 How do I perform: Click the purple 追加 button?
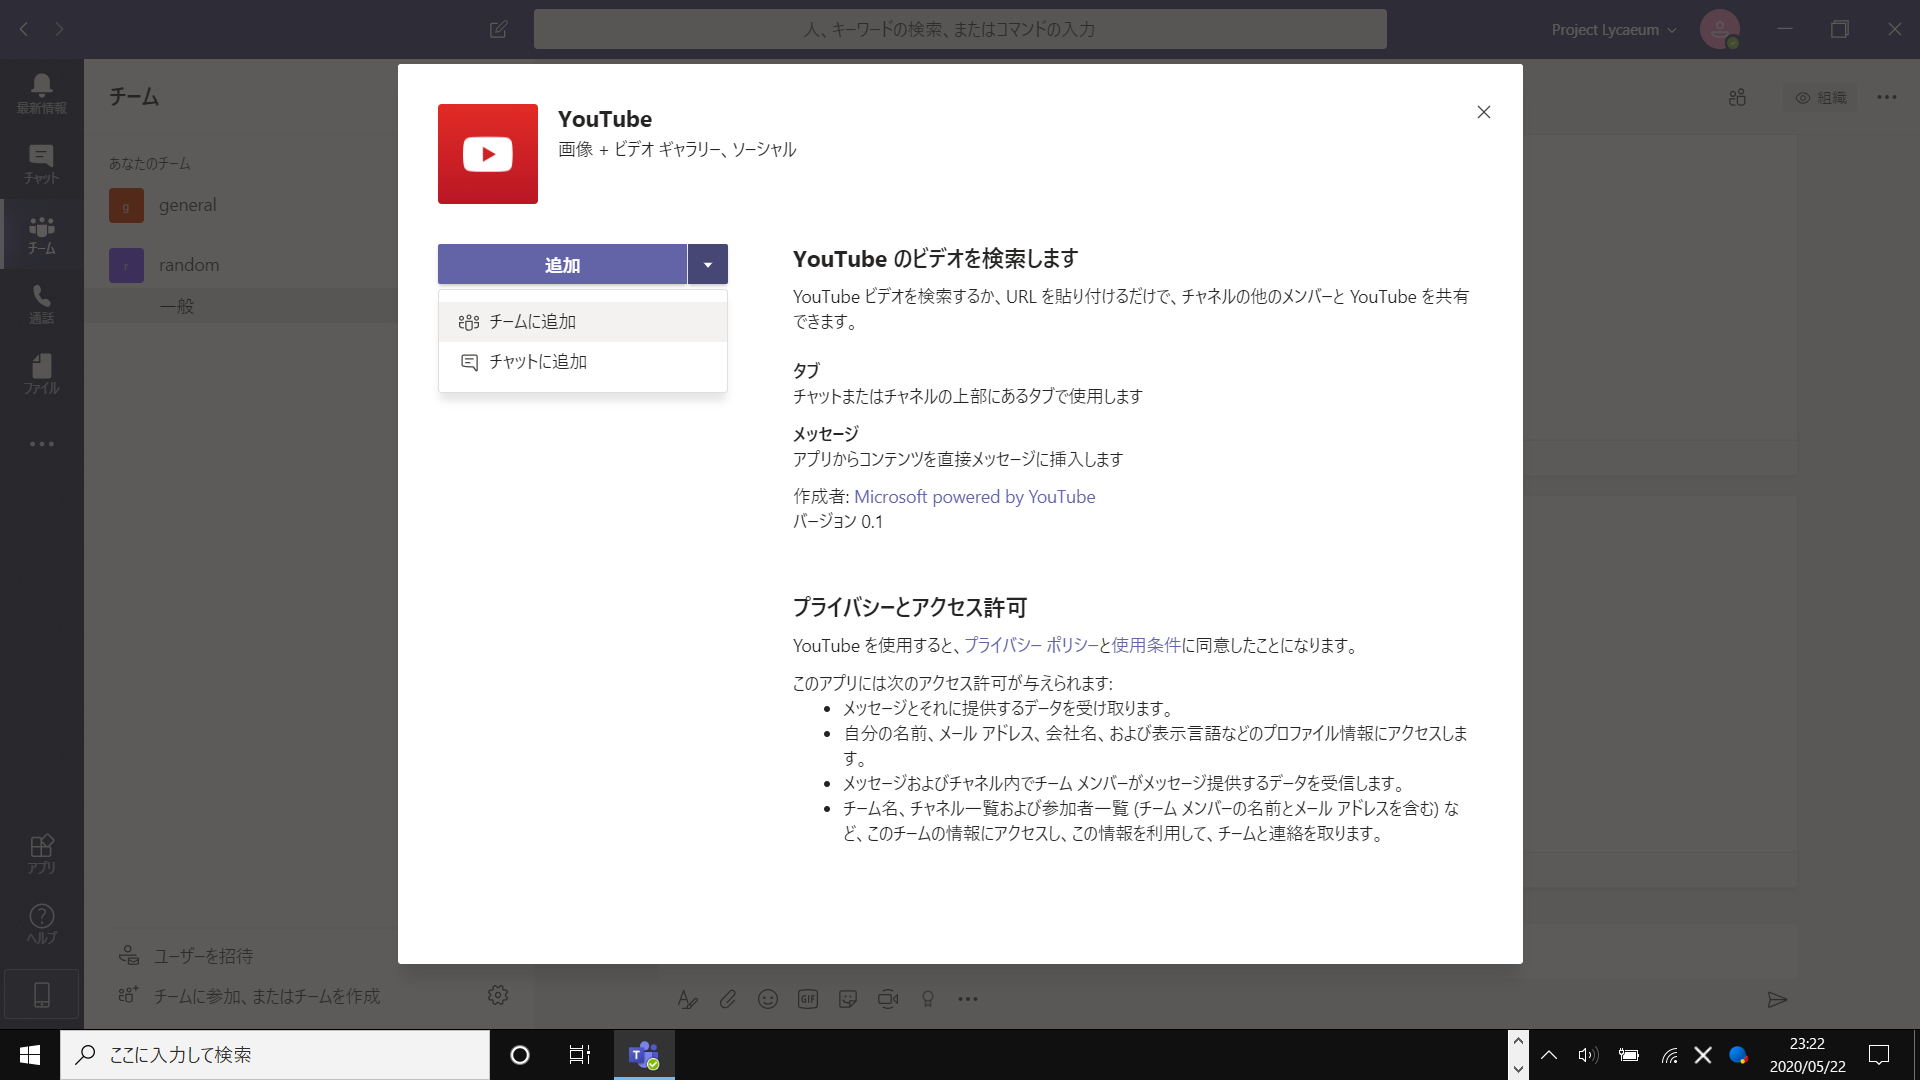pos(562,265)
